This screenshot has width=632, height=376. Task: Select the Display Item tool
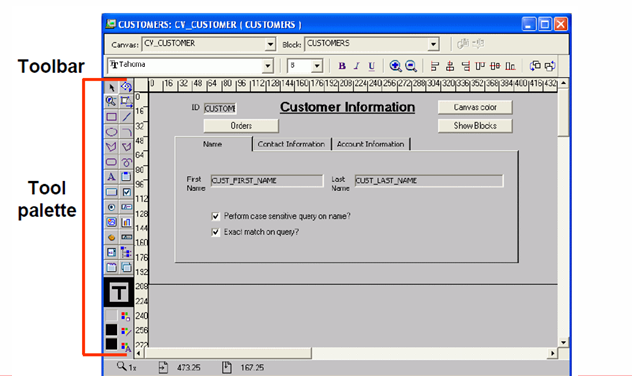click(x=126, y=237)
